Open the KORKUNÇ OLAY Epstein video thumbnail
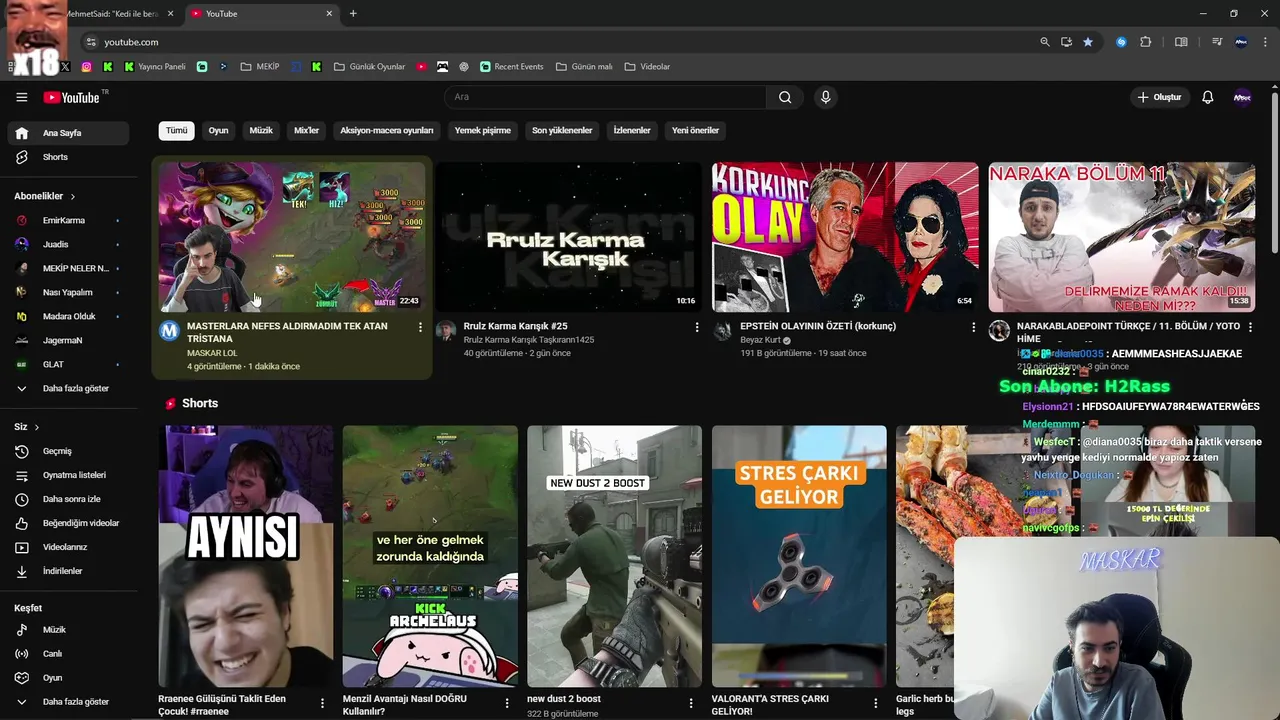The height and width of the screenshot is (720, 1280). pos(845,237)
